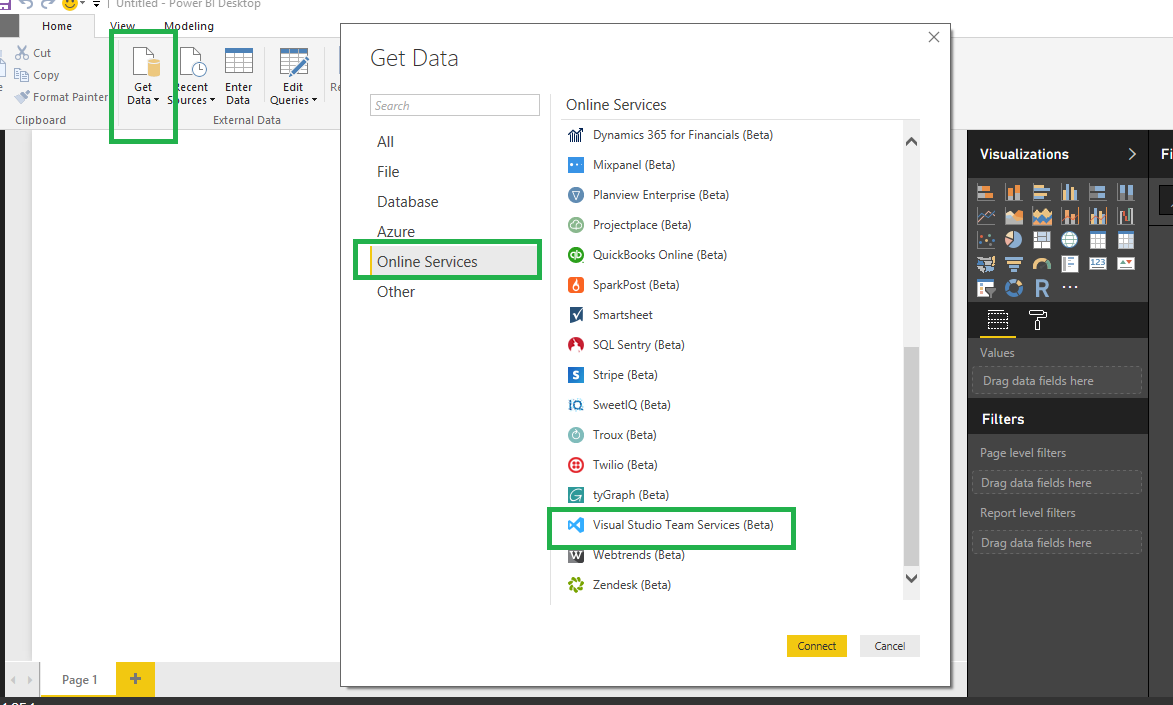This screenshot has height=705, width=1173.
Task: Select the KPI visualization
Action: pyautogui.click(x=1126, y=263)
